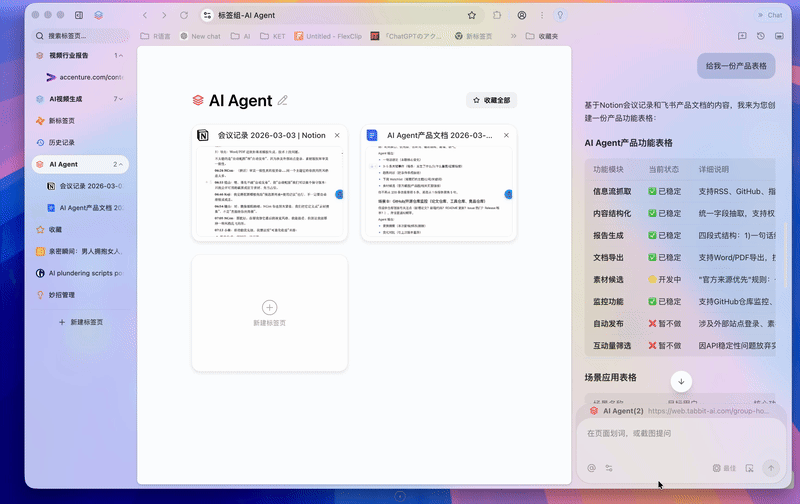Go back with the left arrow
This screenshot has height=504, width=800.
point(145,15)
